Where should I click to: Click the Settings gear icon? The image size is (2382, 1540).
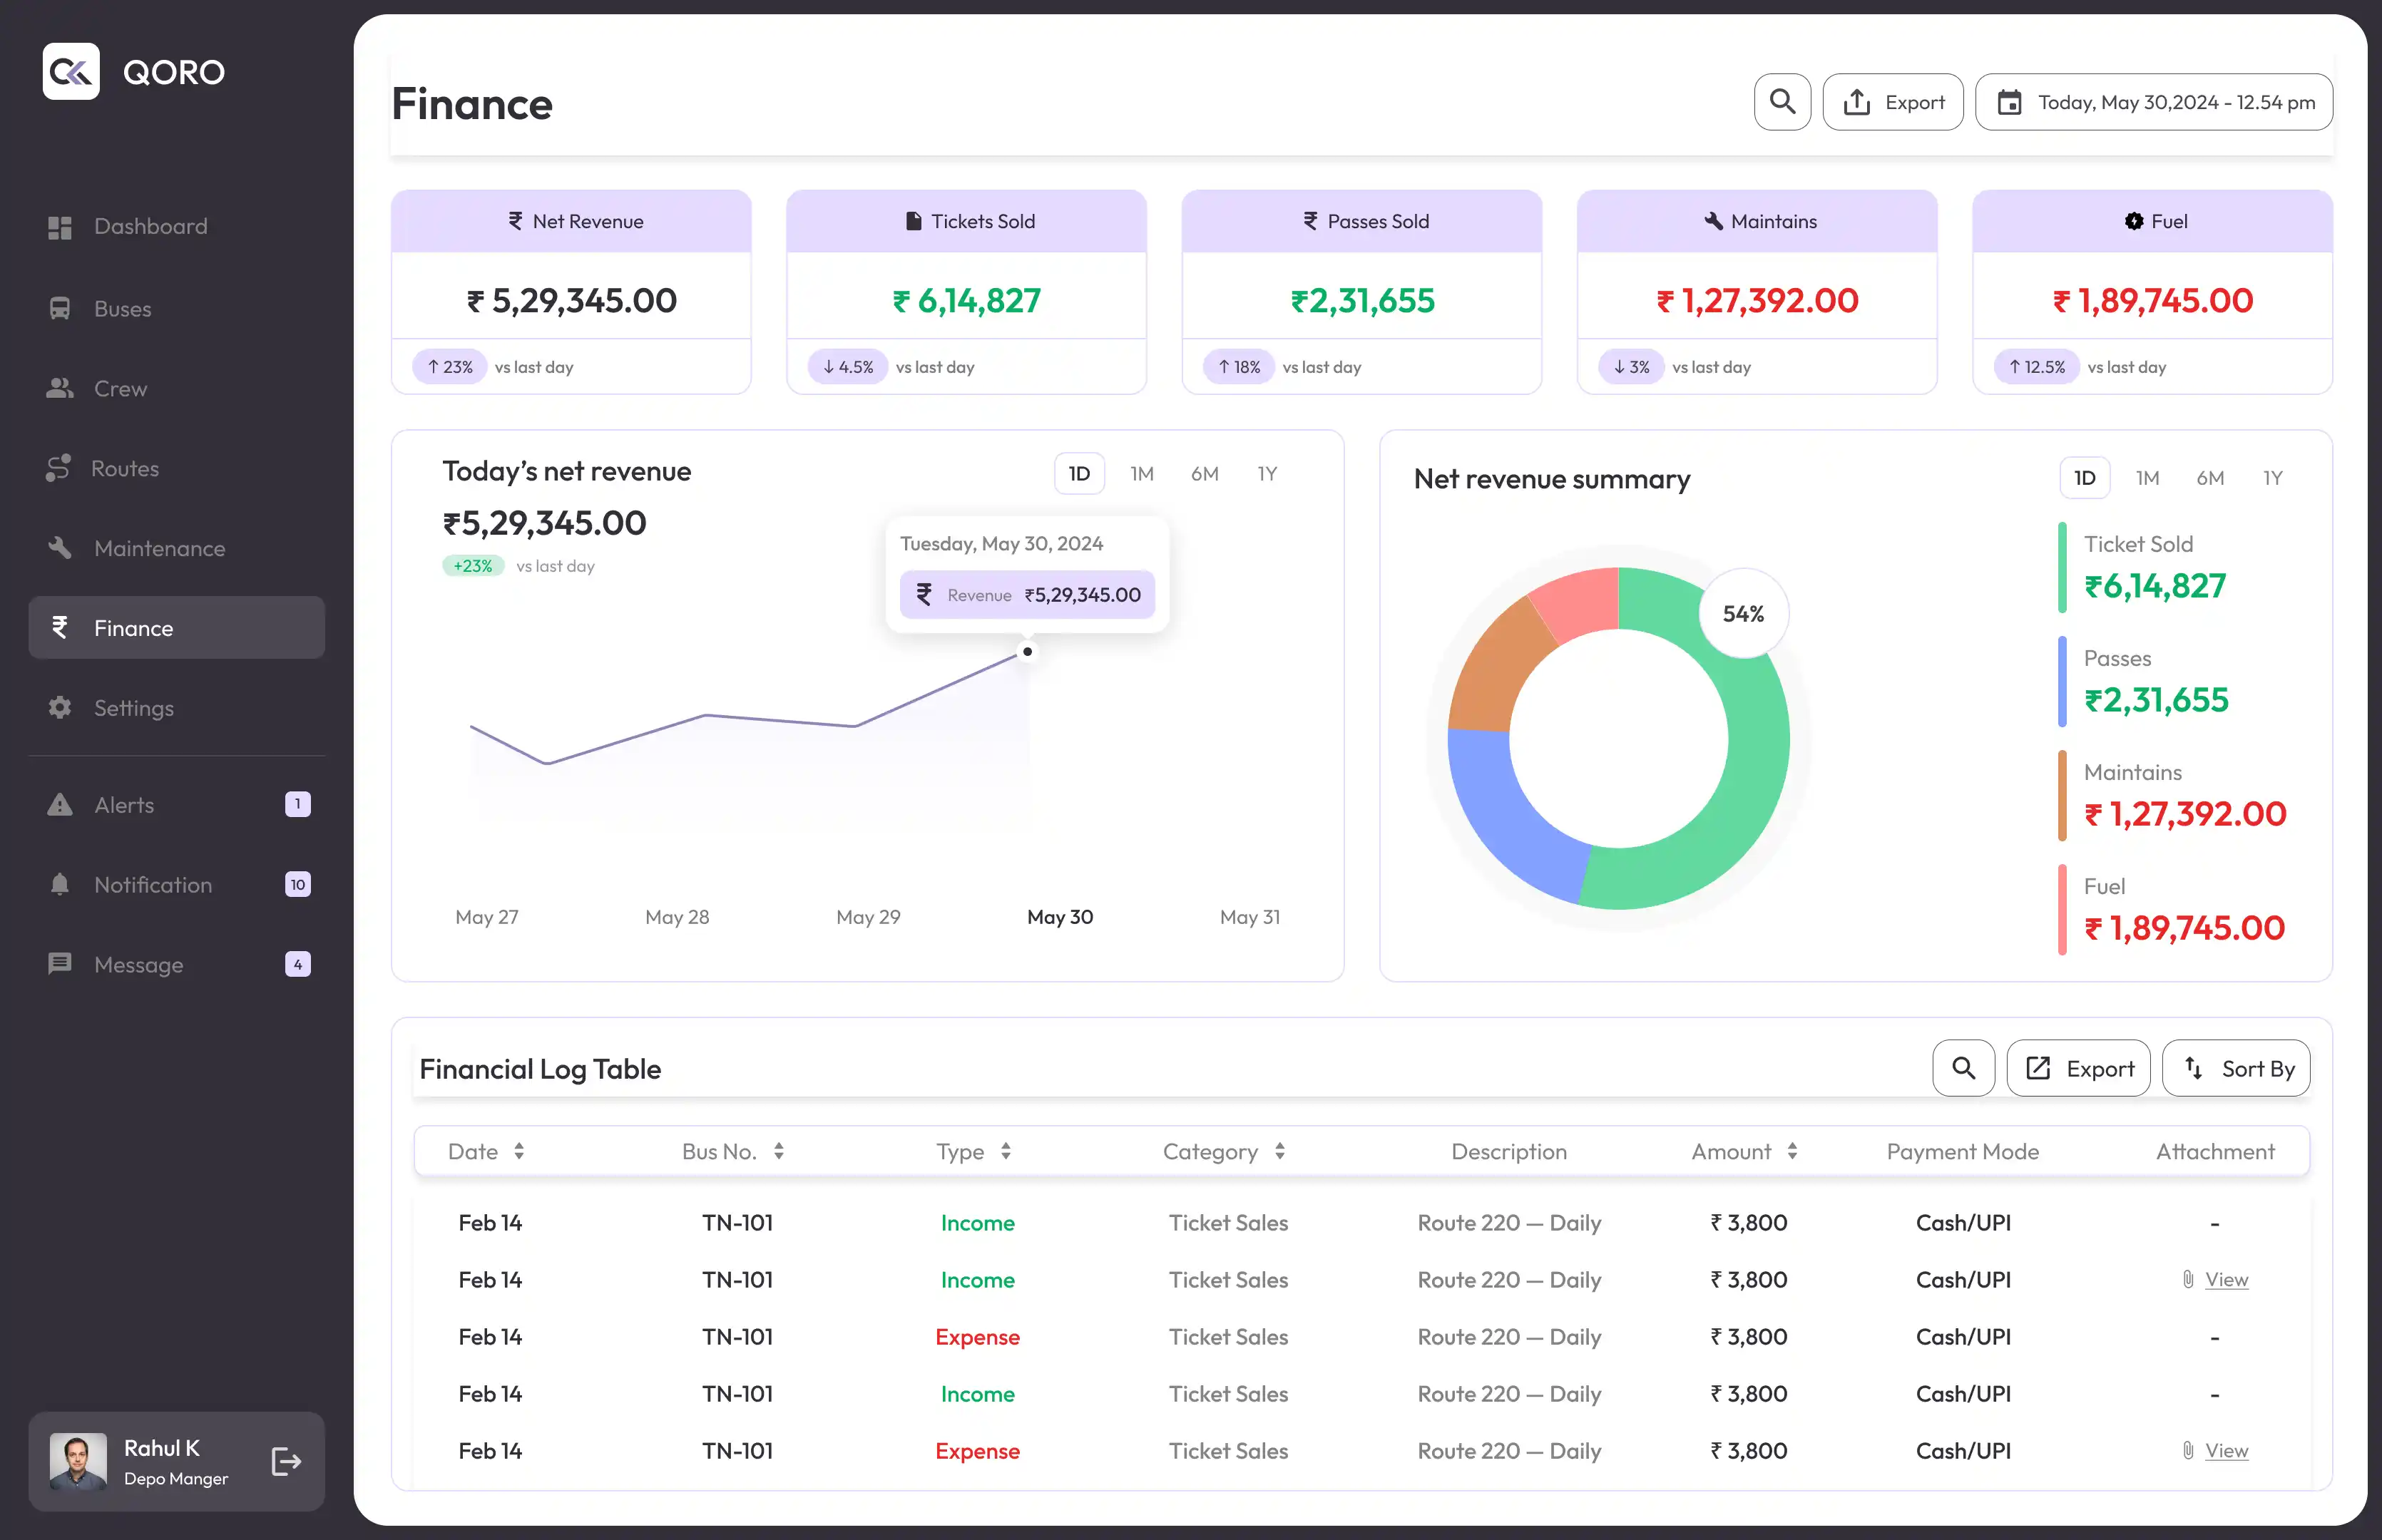pos(60,708)
